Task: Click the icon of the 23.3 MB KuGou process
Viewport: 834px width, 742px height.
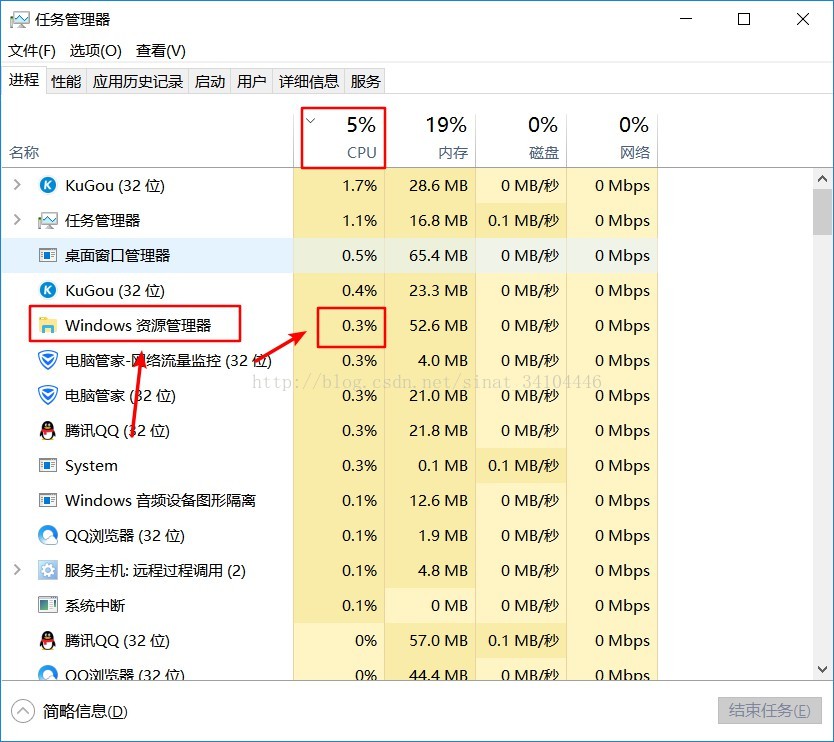Action: point(48,290)
